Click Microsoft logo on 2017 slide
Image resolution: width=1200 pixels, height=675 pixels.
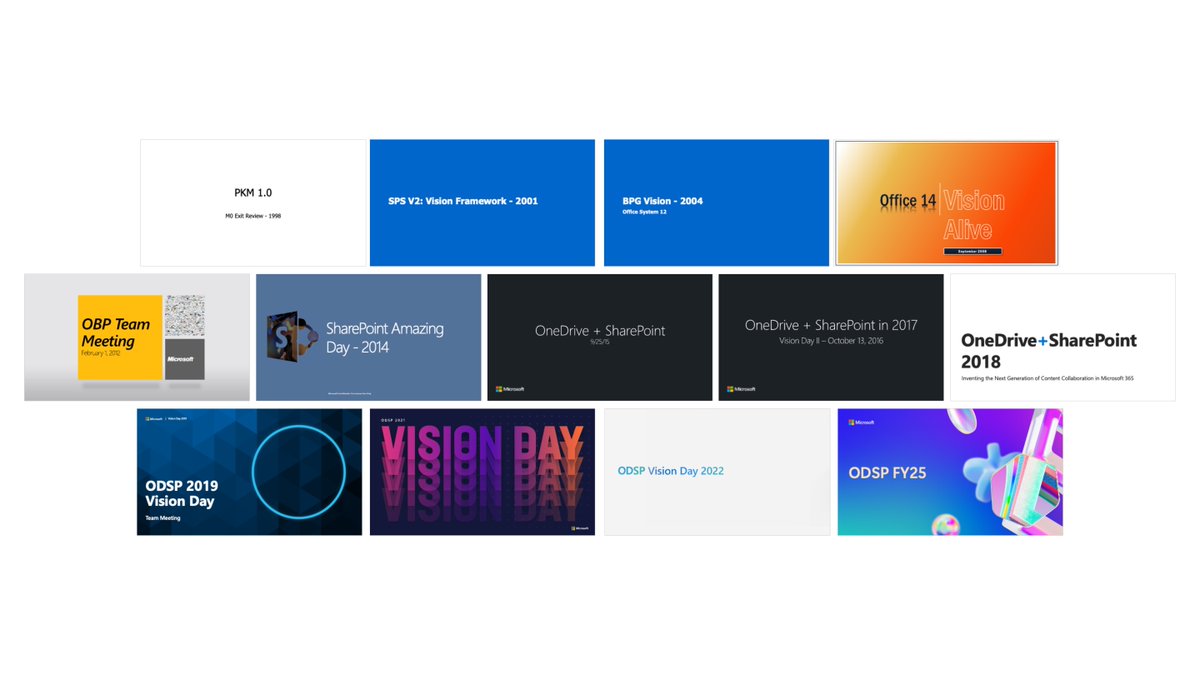[x=741, y=389]
